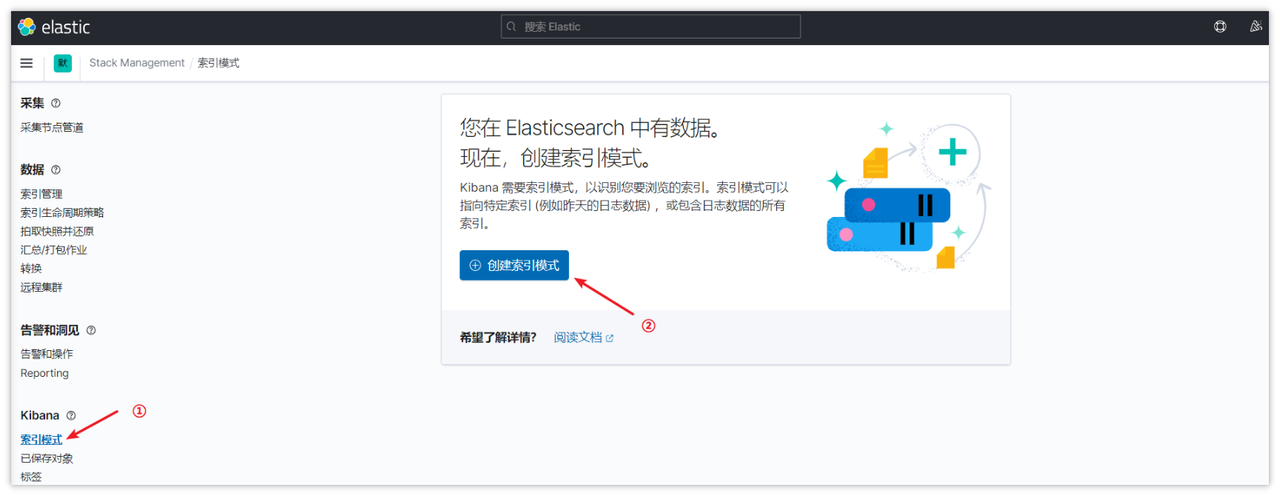Click the green space avatar icon
The image size is (1280, 496).
coord(63,63)
